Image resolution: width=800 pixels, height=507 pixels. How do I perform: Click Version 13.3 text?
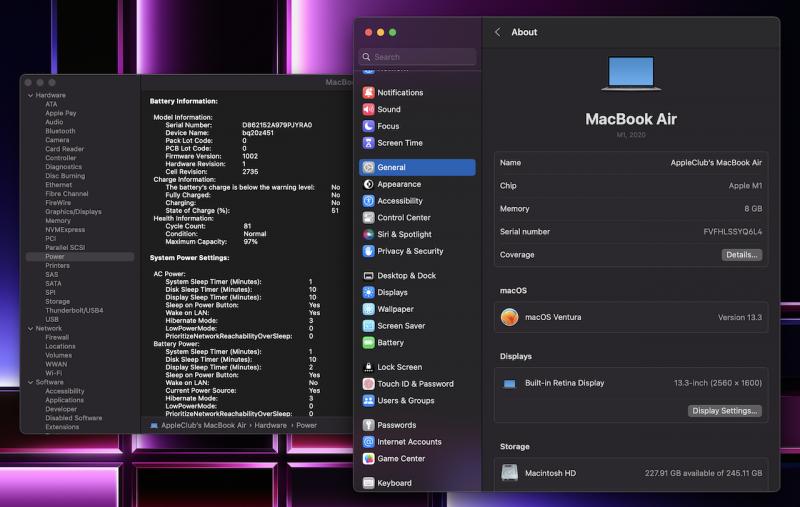[740, 317]
